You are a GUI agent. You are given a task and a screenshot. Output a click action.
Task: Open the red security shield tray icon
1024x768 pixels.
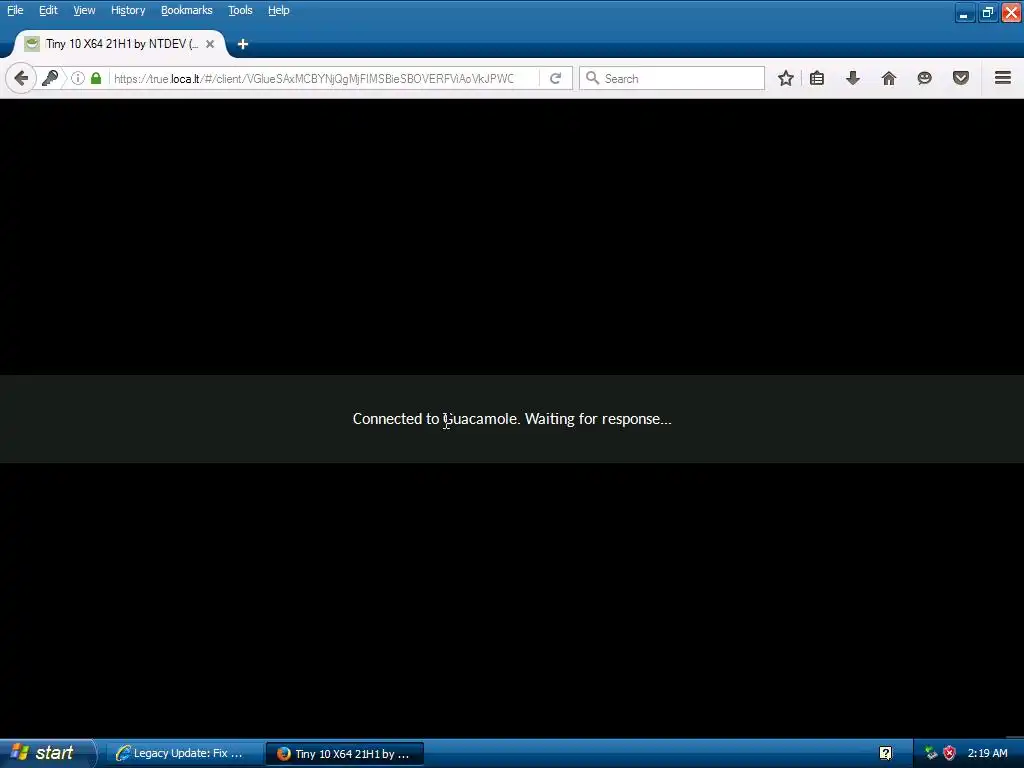949,754
